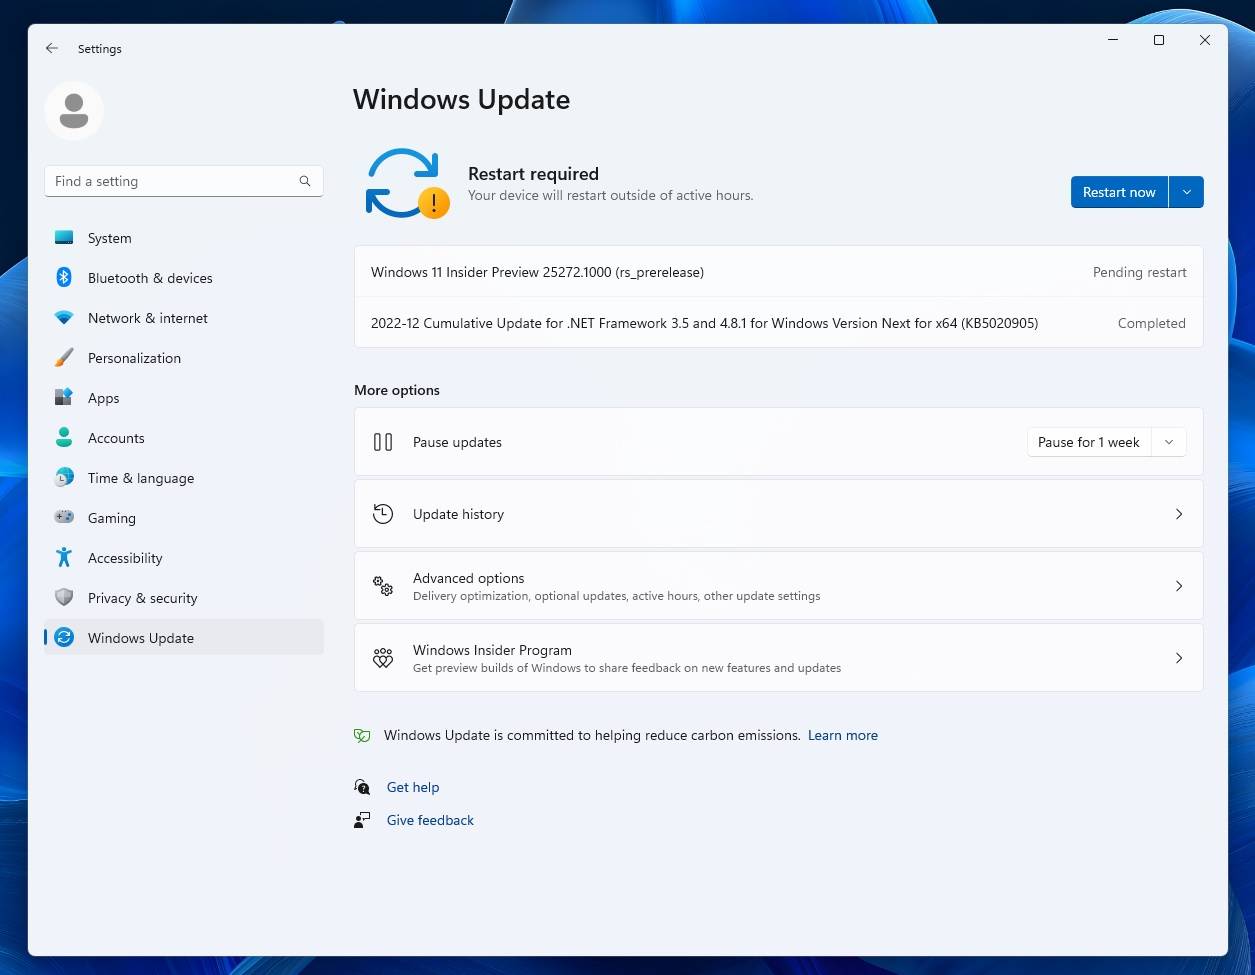
Task: Expand Advanced options settings
Action: coord(780,586)
